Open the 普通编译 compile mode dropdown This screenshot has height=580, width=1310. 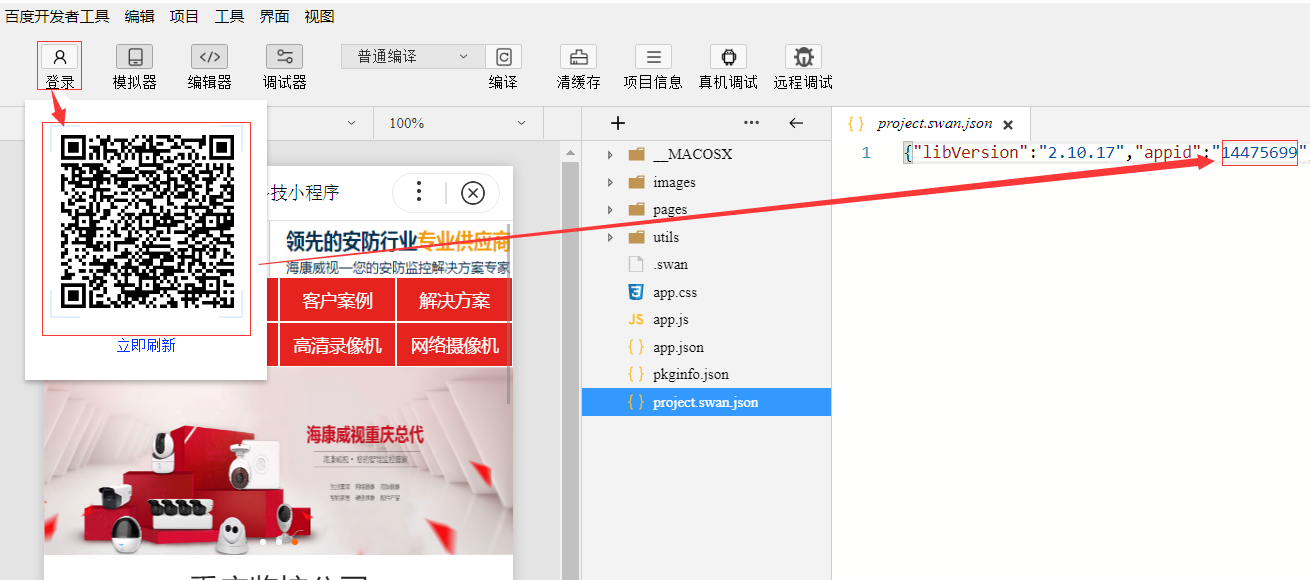[x=411, y=56]
